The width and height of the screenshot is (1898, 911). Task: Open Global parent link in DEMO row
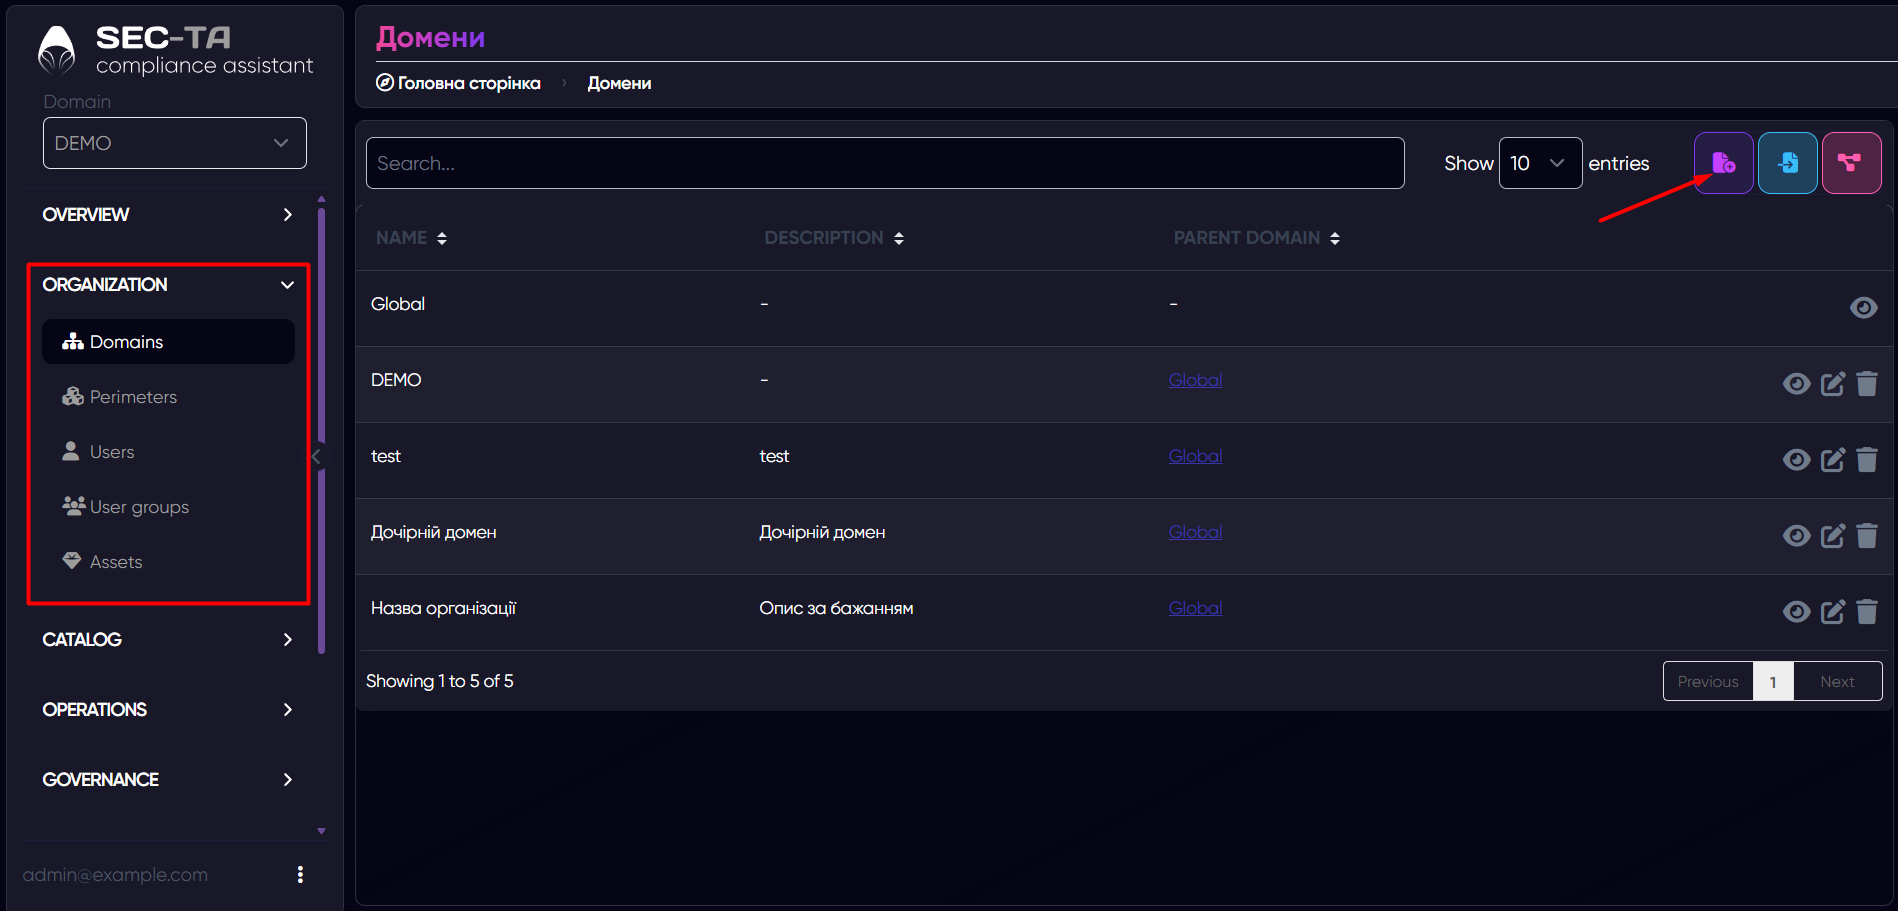point(1195,380)
